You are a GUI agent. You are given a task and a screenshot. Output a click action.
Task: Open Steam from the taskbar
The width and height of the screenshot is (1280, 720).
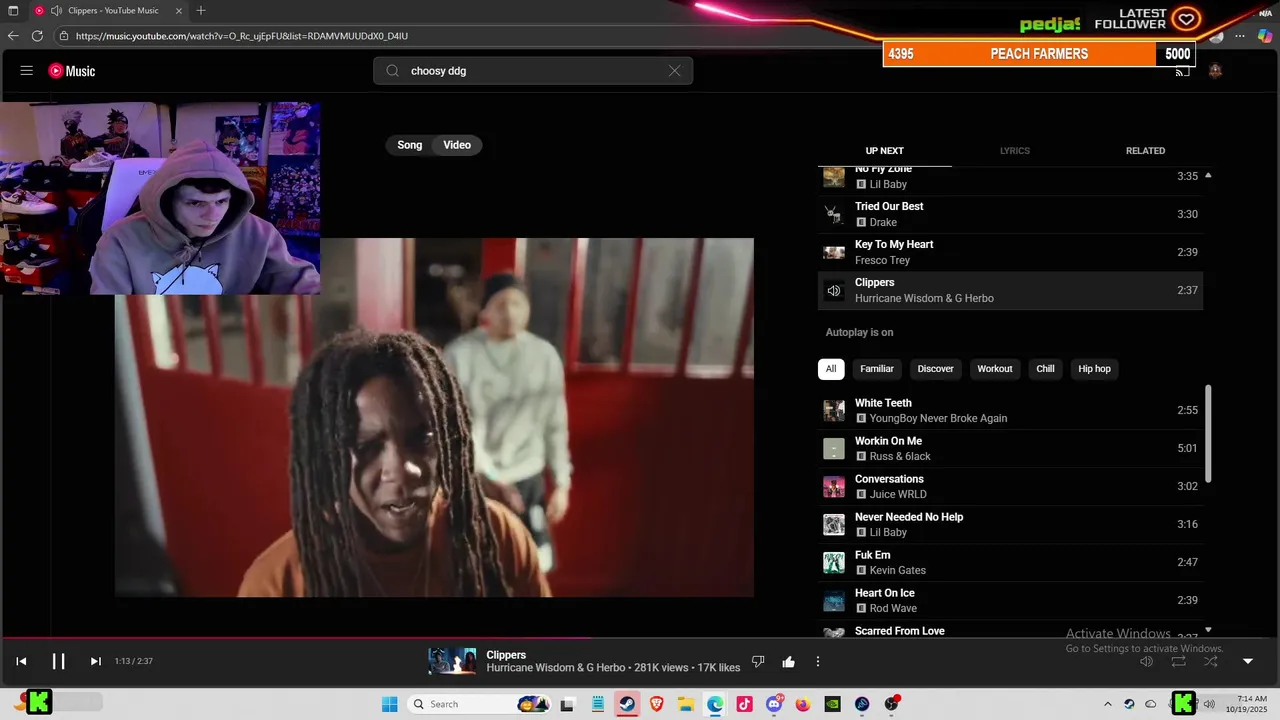(627, 704)
